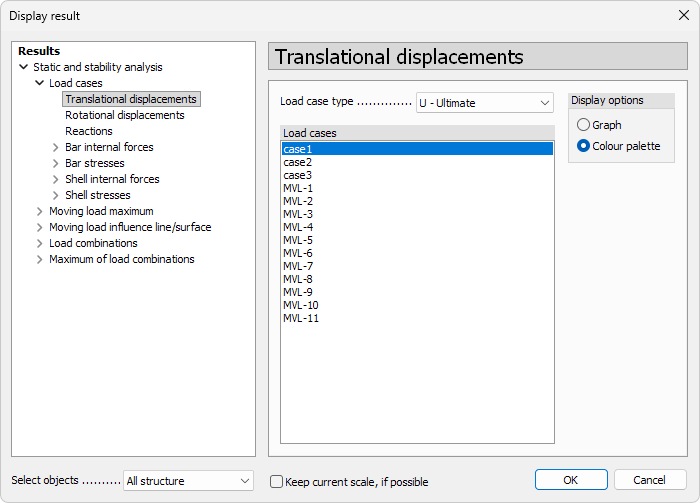Screen dimensions: 700x503
Task: Select Reactions in the results tree
Action: point(89,131)
